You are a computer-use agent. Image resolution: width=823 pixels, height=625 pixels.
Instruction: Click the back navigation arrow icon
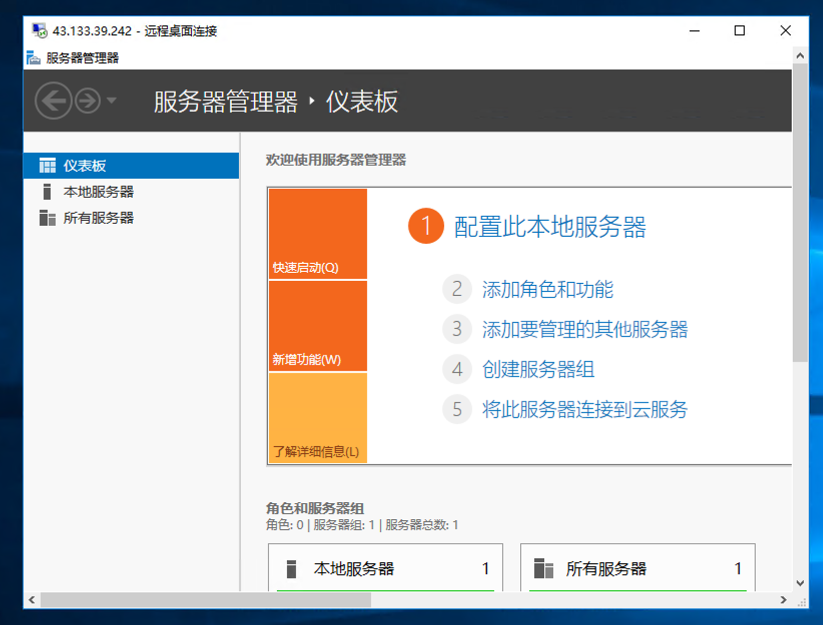tap(54, 101)
